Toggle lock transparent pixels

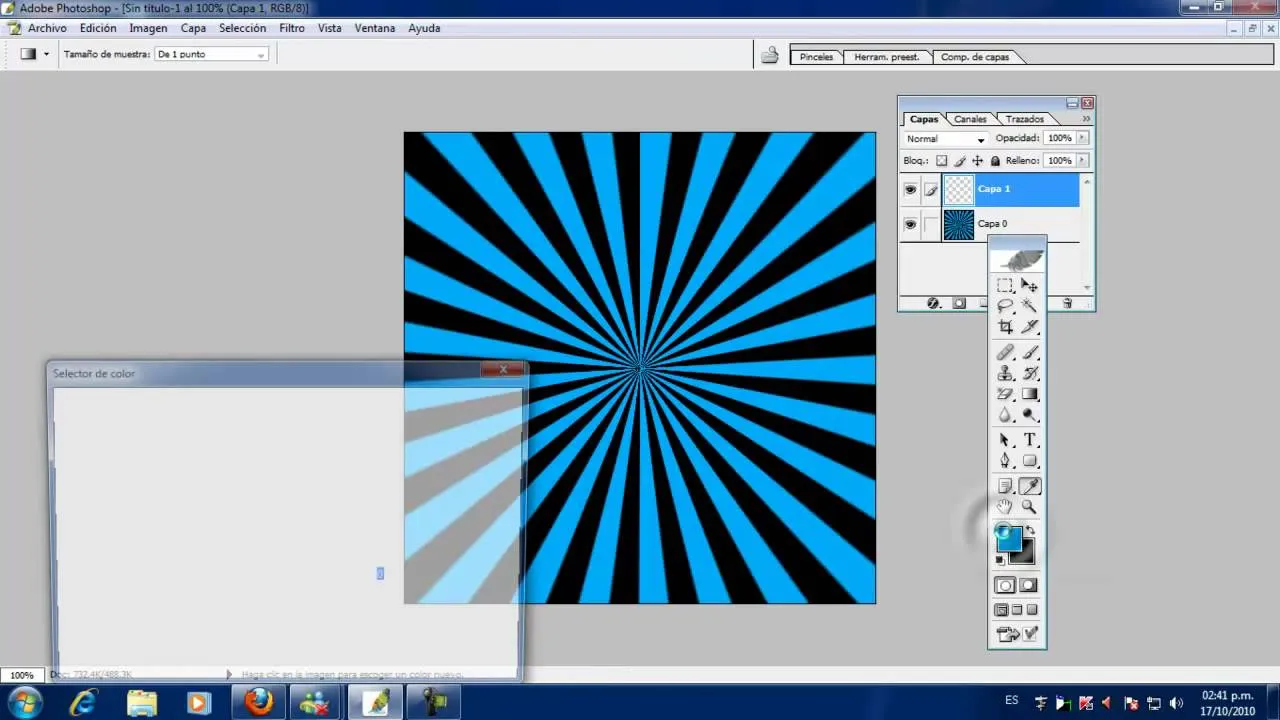click(941, 160)
